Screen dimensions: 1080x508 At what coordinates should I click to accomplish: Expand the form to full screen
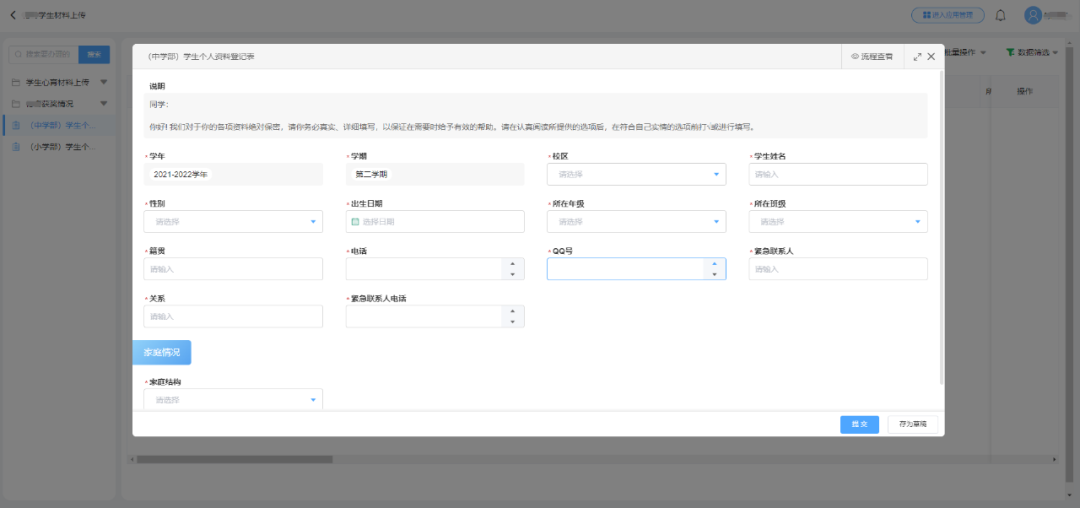(917, 57)
